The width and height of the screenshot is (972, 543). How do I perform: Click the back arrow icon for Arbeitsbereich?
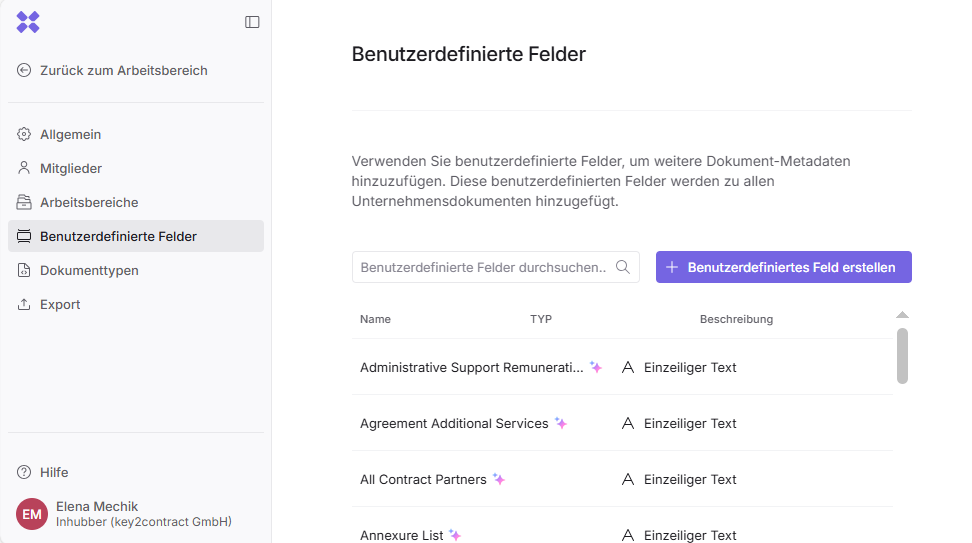[24, 71]
